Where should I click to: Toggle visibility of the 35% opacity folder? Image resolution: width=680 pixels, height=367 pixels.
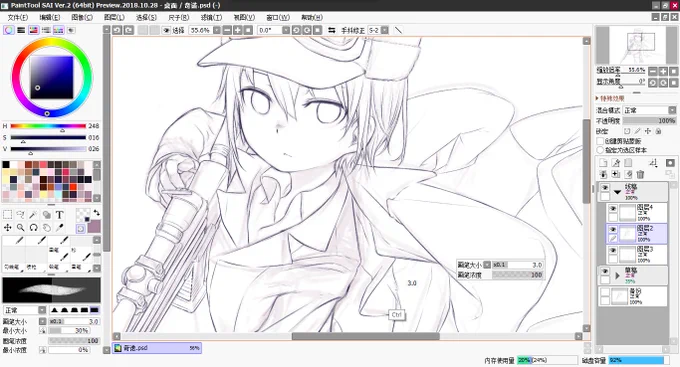pos(605,271)
